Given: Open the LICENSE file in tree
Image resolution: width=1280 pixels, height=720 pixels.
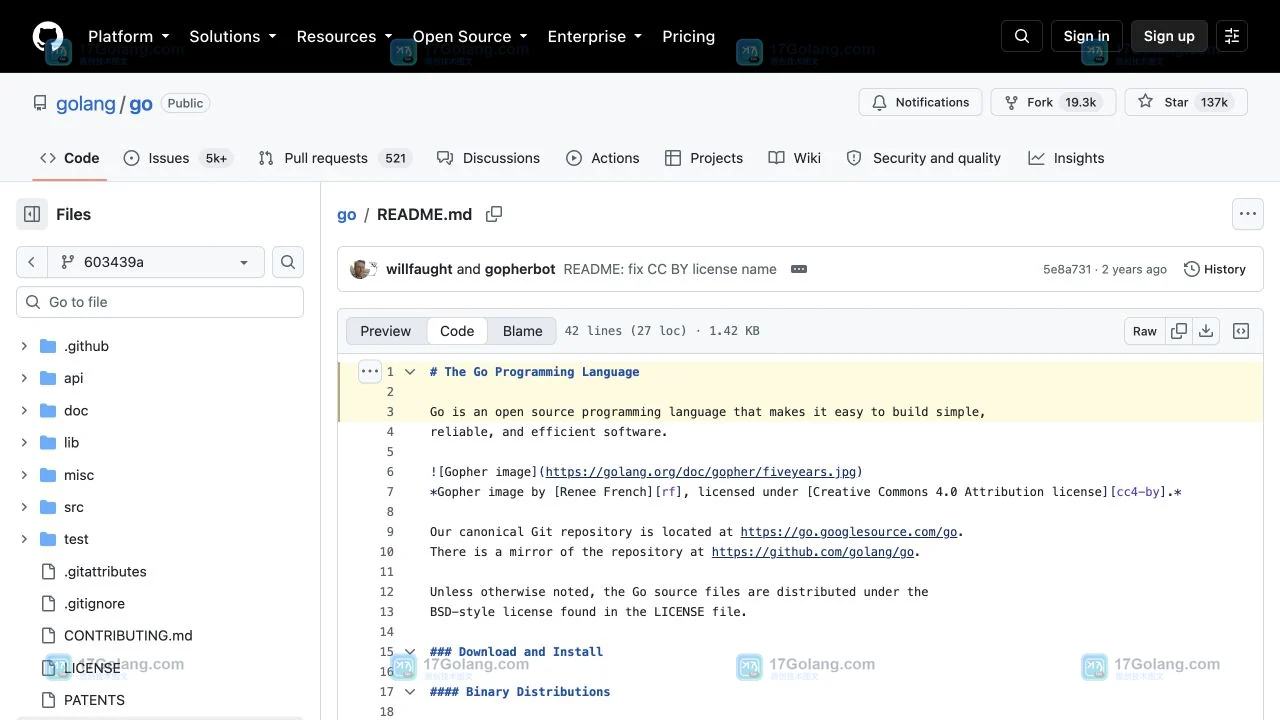Looking at the screenshot, I should click(x=92, y=668).
